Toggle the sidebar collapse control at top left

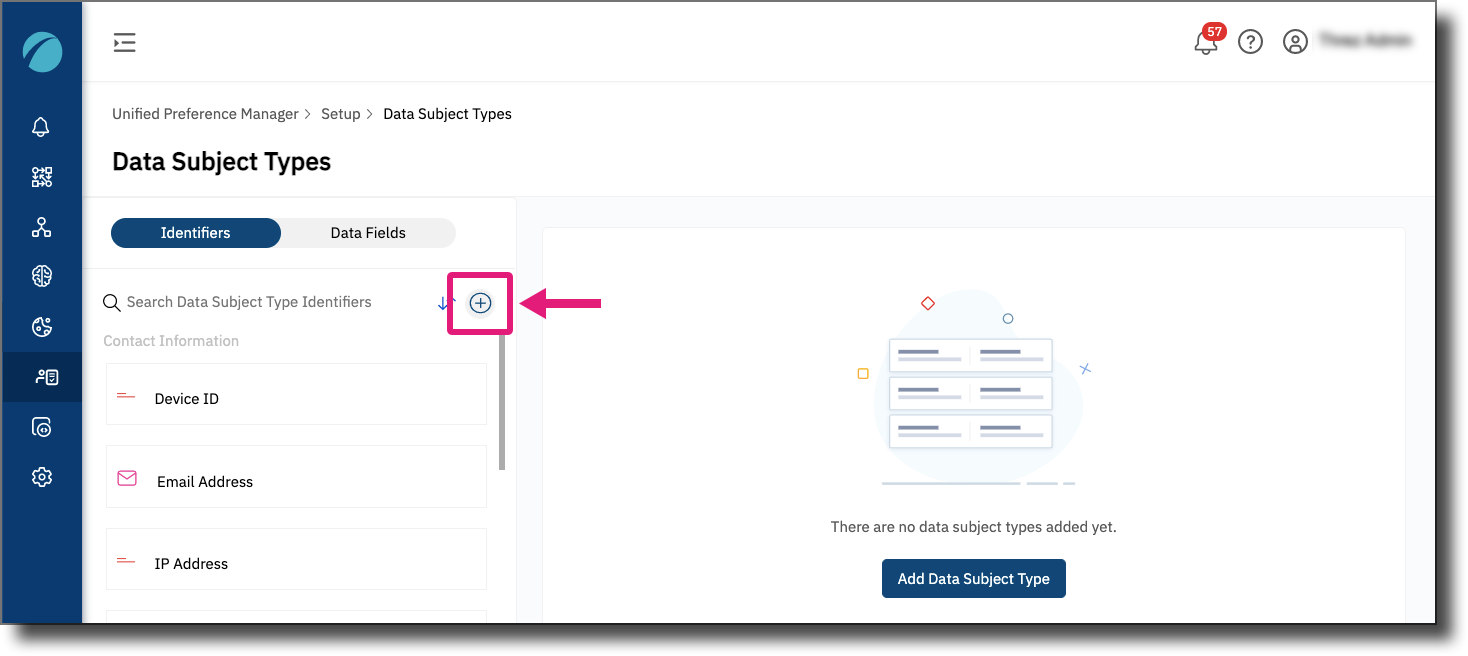pos(124,42)
